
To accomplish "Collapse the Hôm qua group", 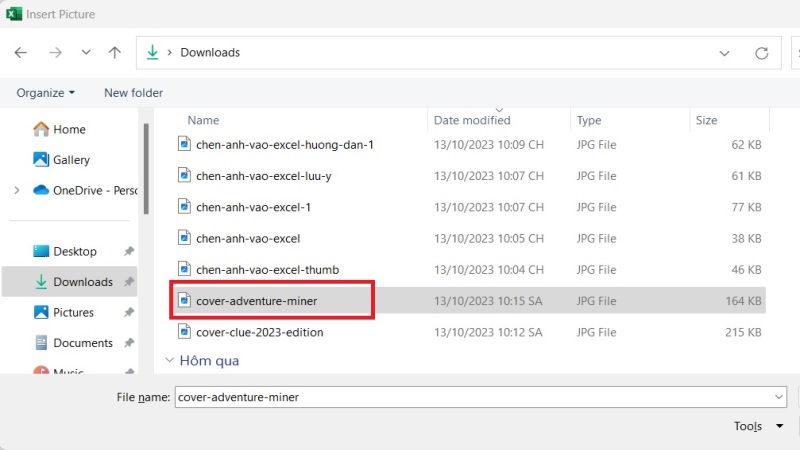I will 169,360.
